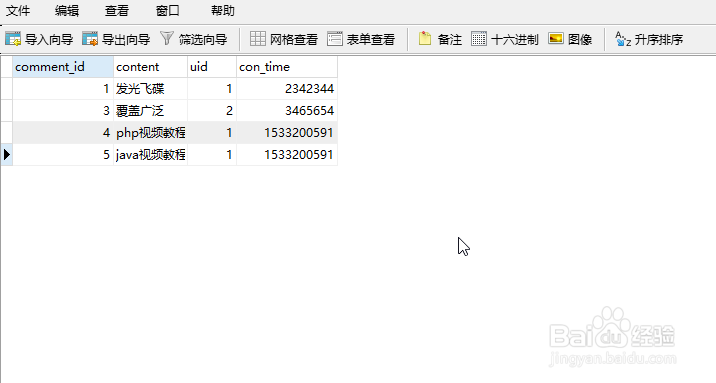Open the 编辑 menu
Image resolution: width=716 pixels, height=383 pixels.
(x=67, y=10)
